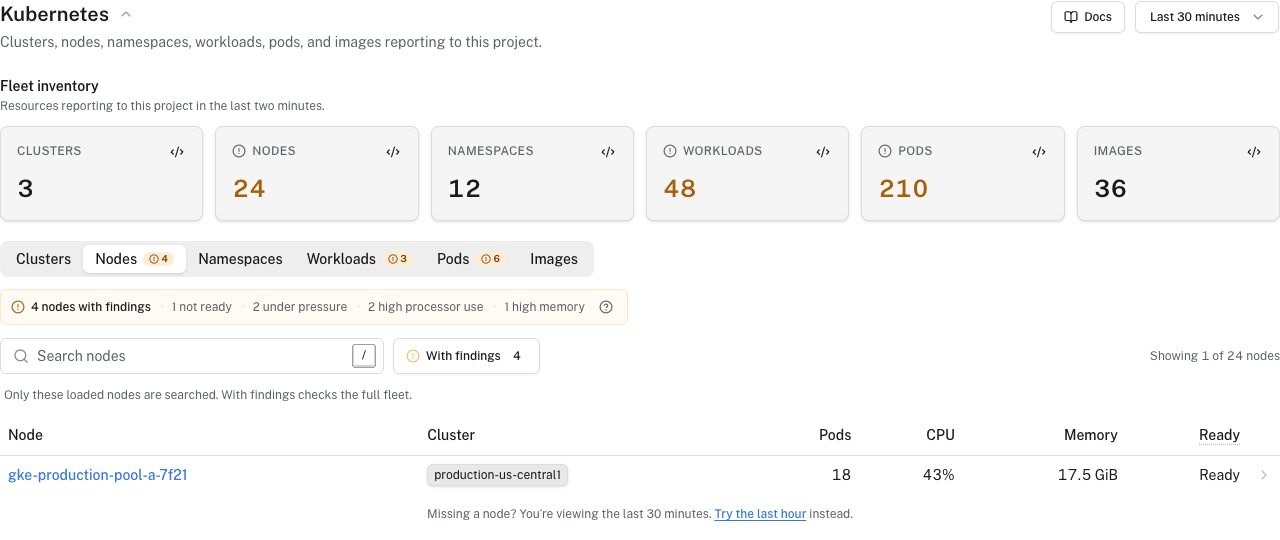Sort by the Memory column header
This screenshot has height=540, width=1280.
(1090, 435)
